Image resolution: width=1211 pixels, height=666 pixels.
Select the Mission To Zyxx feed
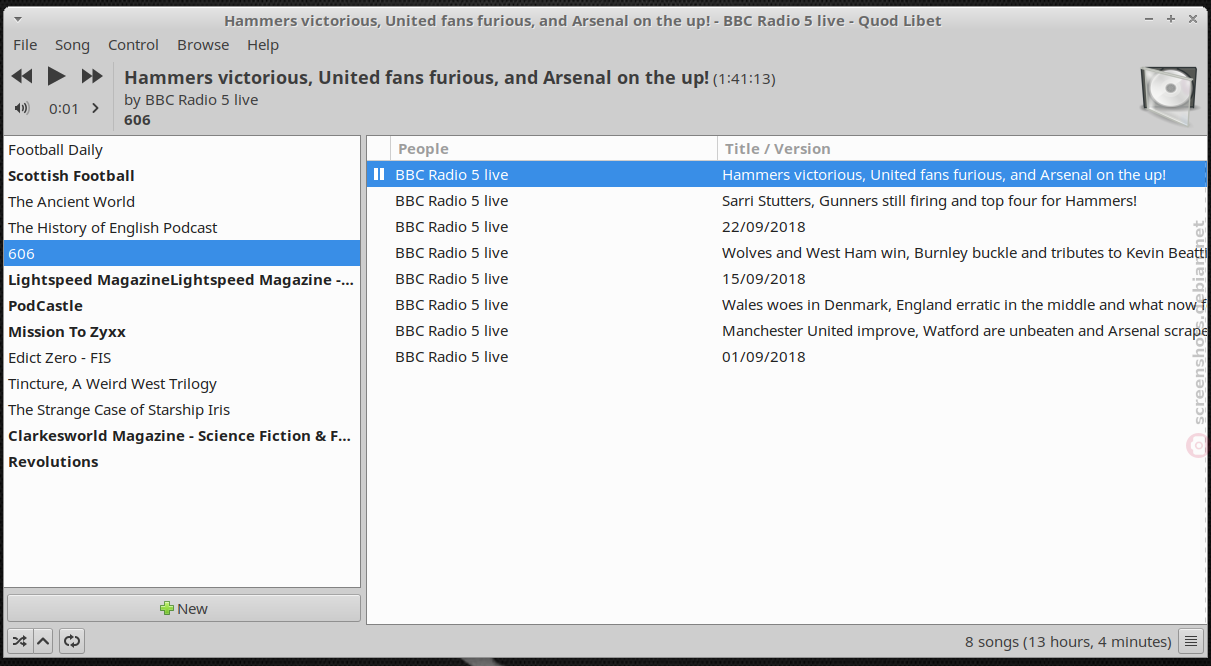182,332
